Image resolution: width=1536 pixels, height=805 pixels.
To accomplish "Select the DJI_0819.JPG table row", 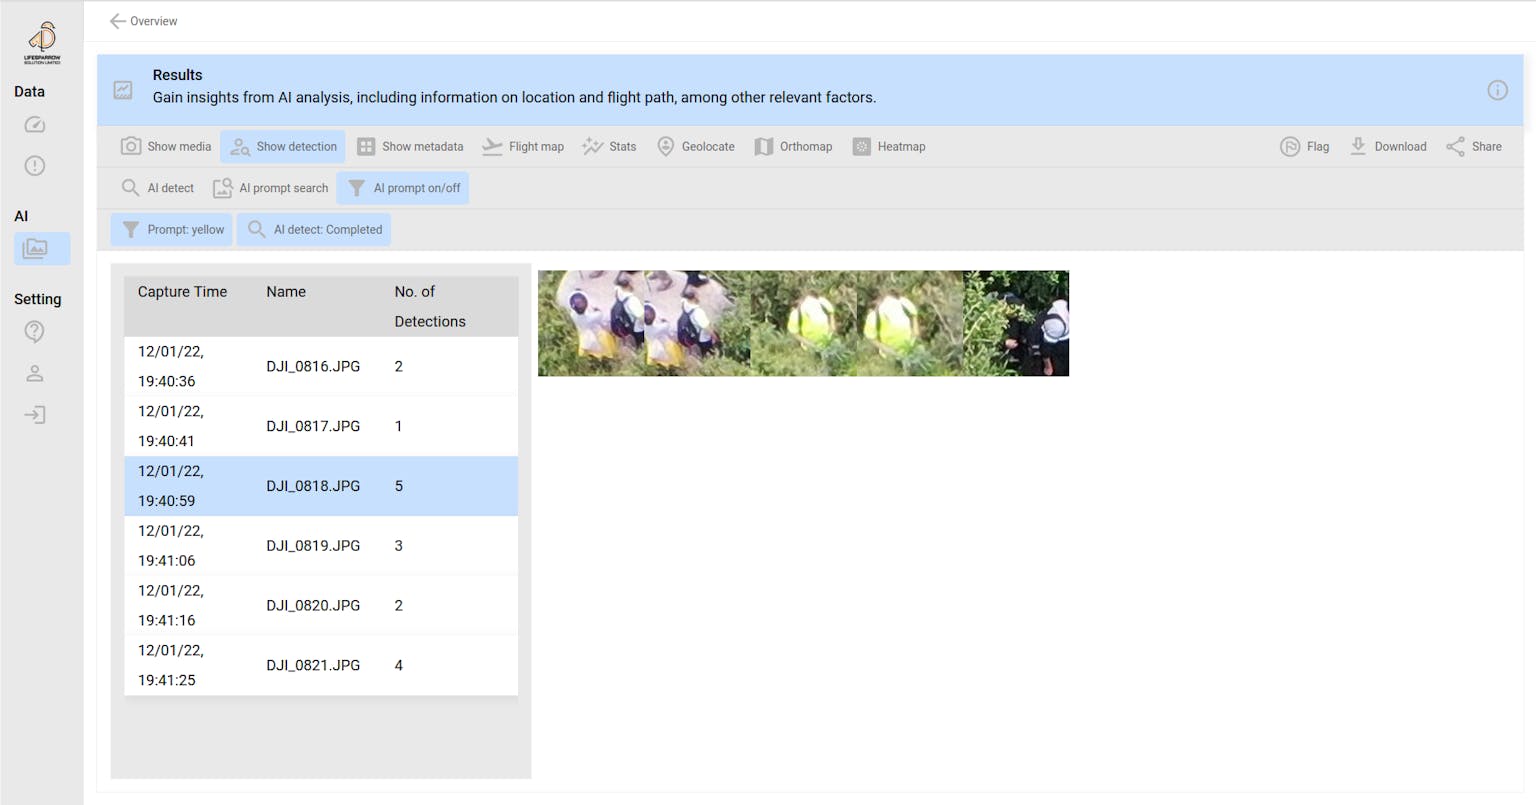I will [320, 545].
